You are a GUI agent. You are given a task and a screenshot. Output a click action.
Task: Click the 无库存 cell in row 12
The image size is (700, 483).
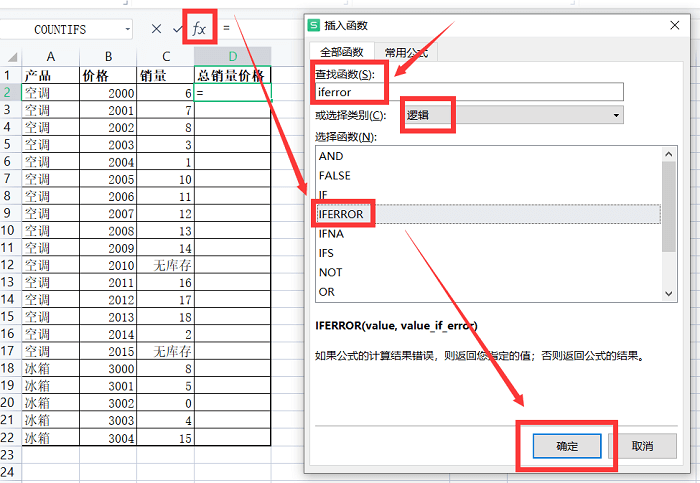pos(166,265)
